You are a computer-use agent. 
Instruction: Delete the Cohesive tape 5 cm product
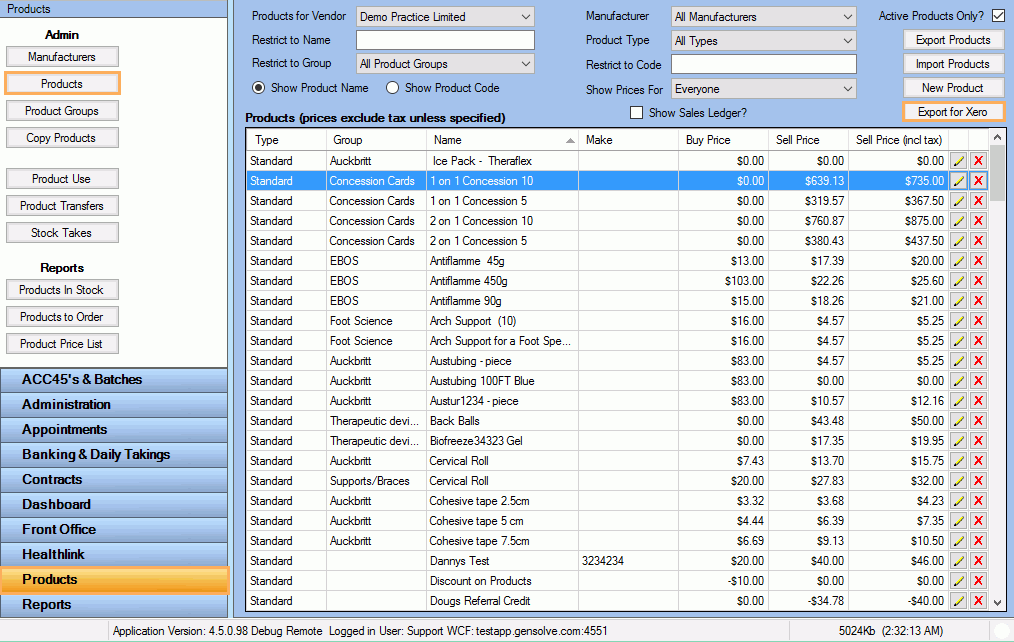(978, 522)
